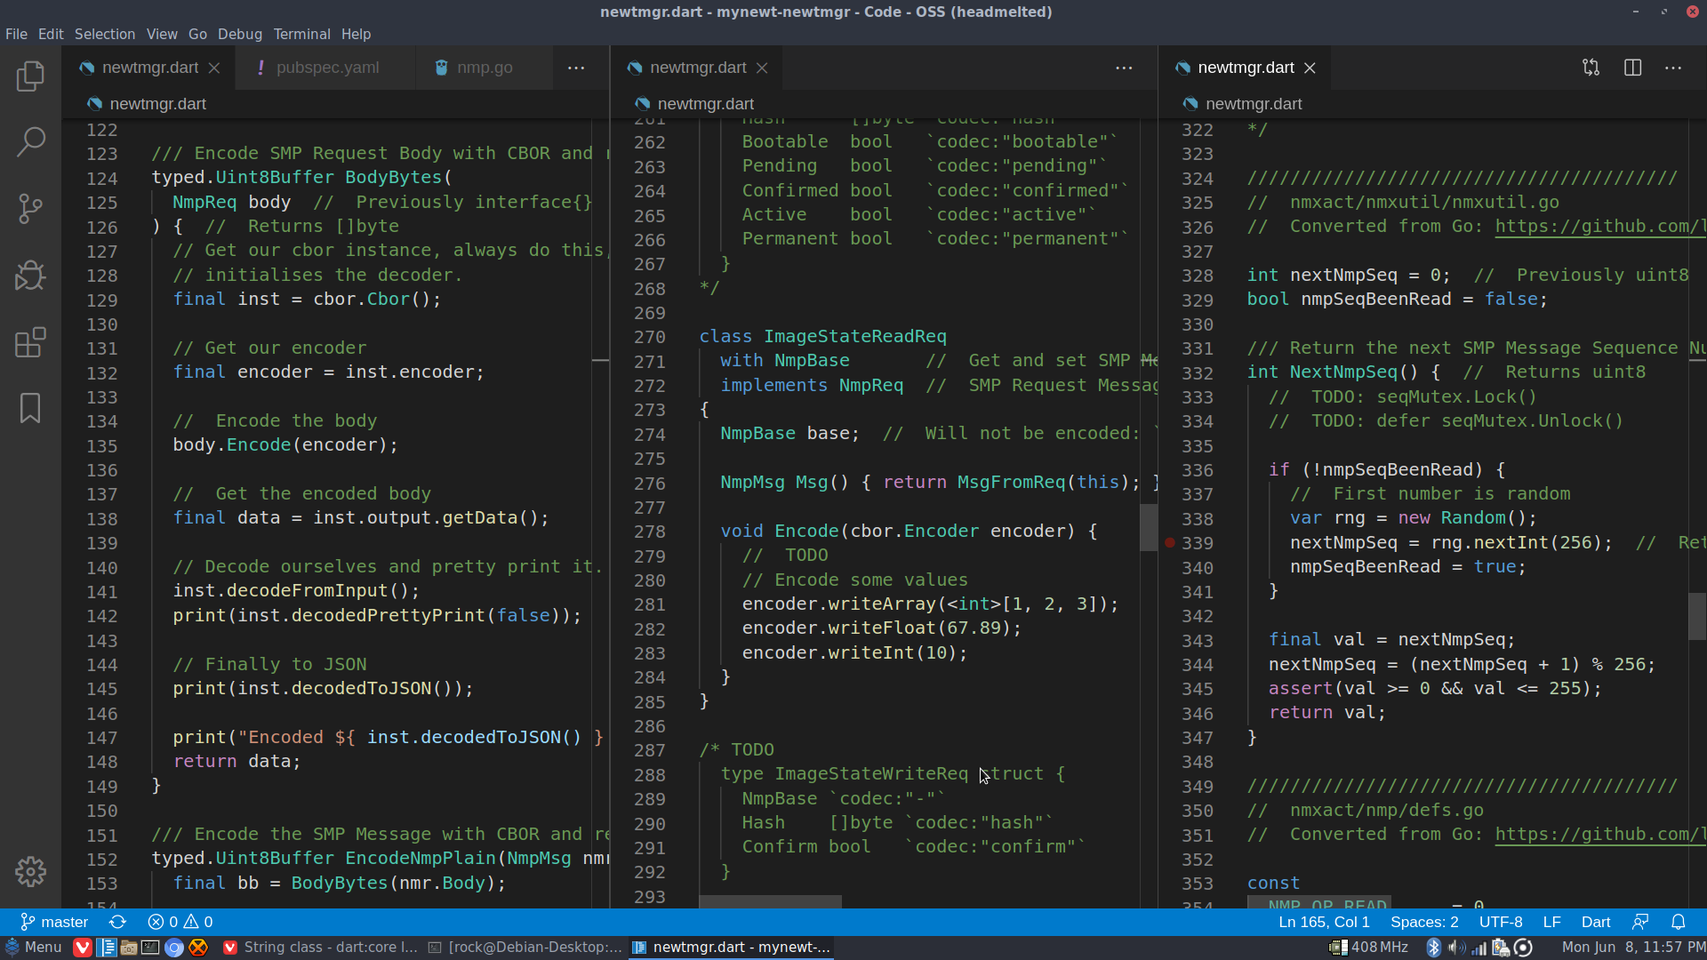Open the Debug view in activity bar

(x=30, y=275)
